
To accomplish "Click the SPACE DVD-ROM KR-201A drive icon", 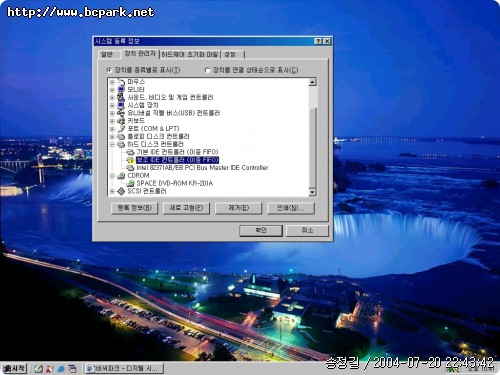I will coord(130,183).
